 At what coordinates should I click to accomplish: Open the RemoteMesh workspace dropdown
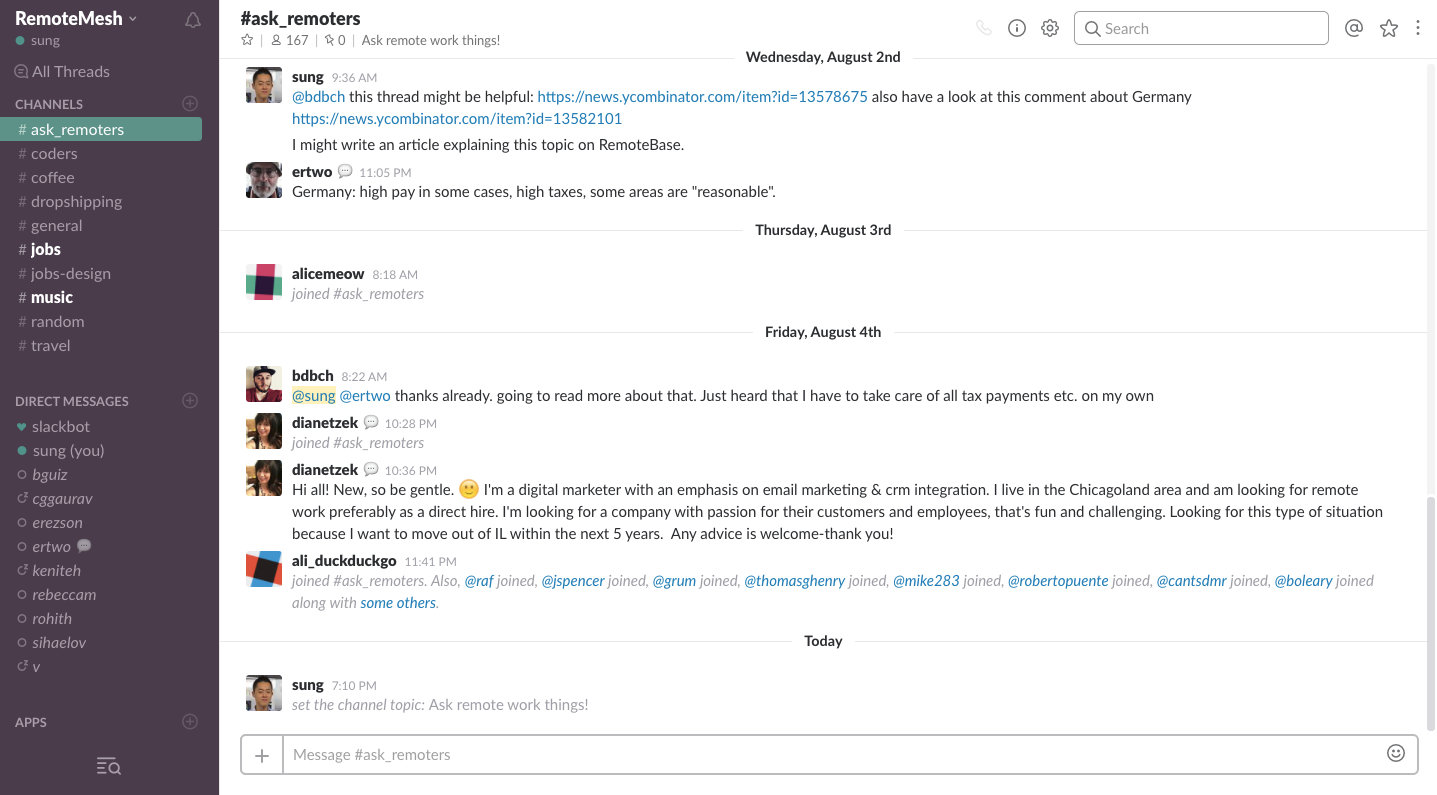coord(71,17)
